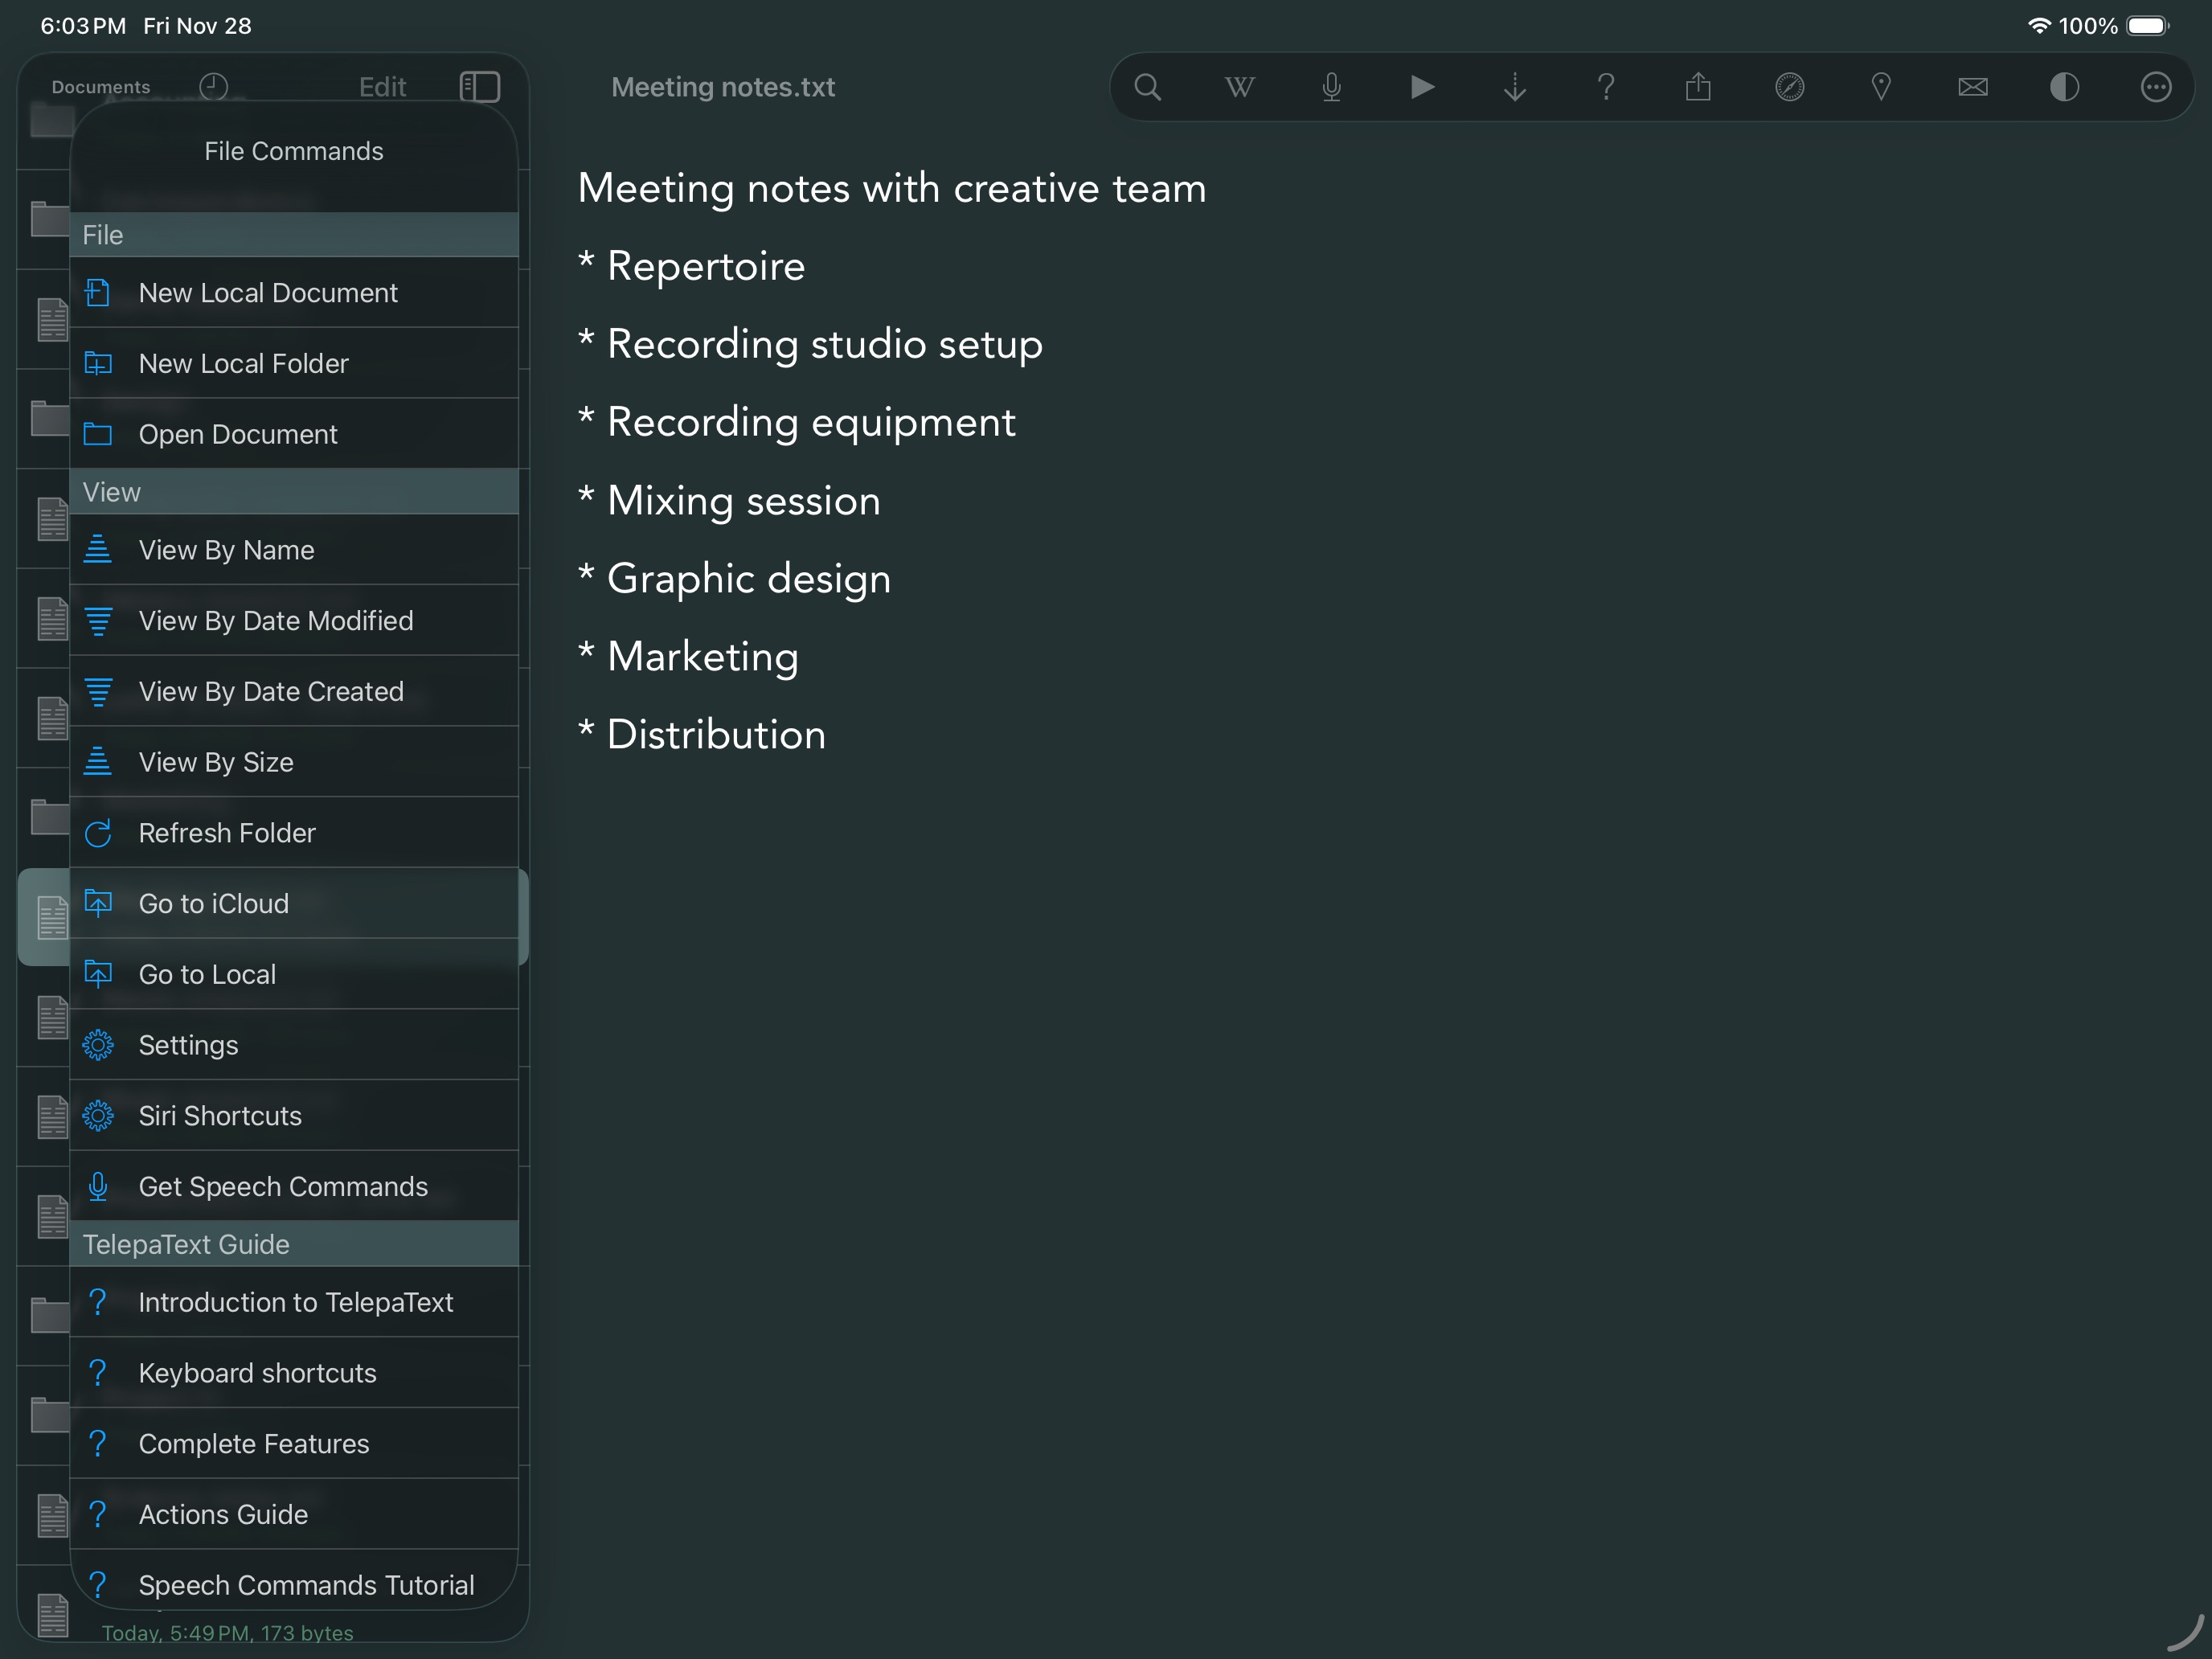Tap the Get Speech Commands microphone icon
This screenshot has width=2212, height=1659.
pos(98,1186)
